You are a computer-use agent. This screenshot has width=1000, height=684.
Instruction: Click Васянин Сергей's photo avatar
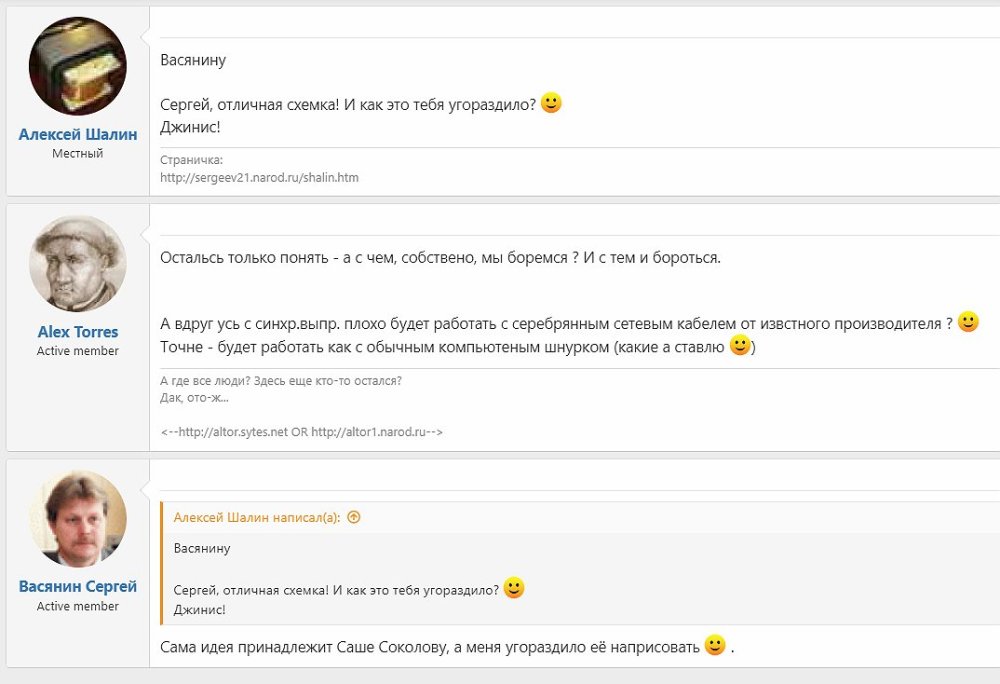point(78,518)
